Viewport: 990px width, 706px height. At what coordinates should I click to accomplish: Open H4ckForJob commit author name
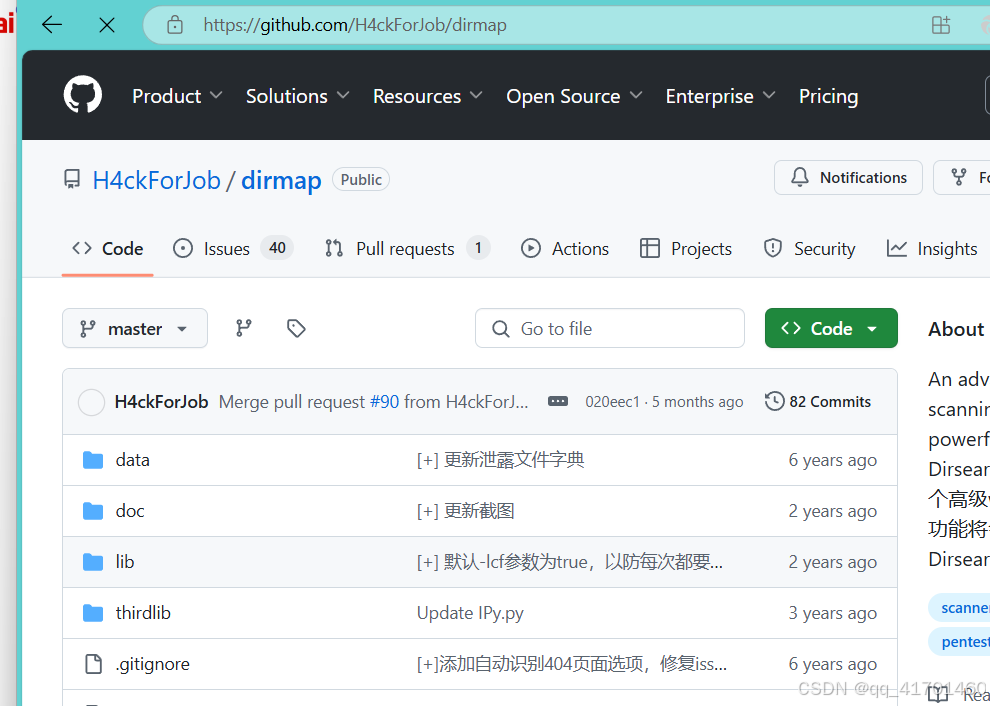click(x=162, y=402)
